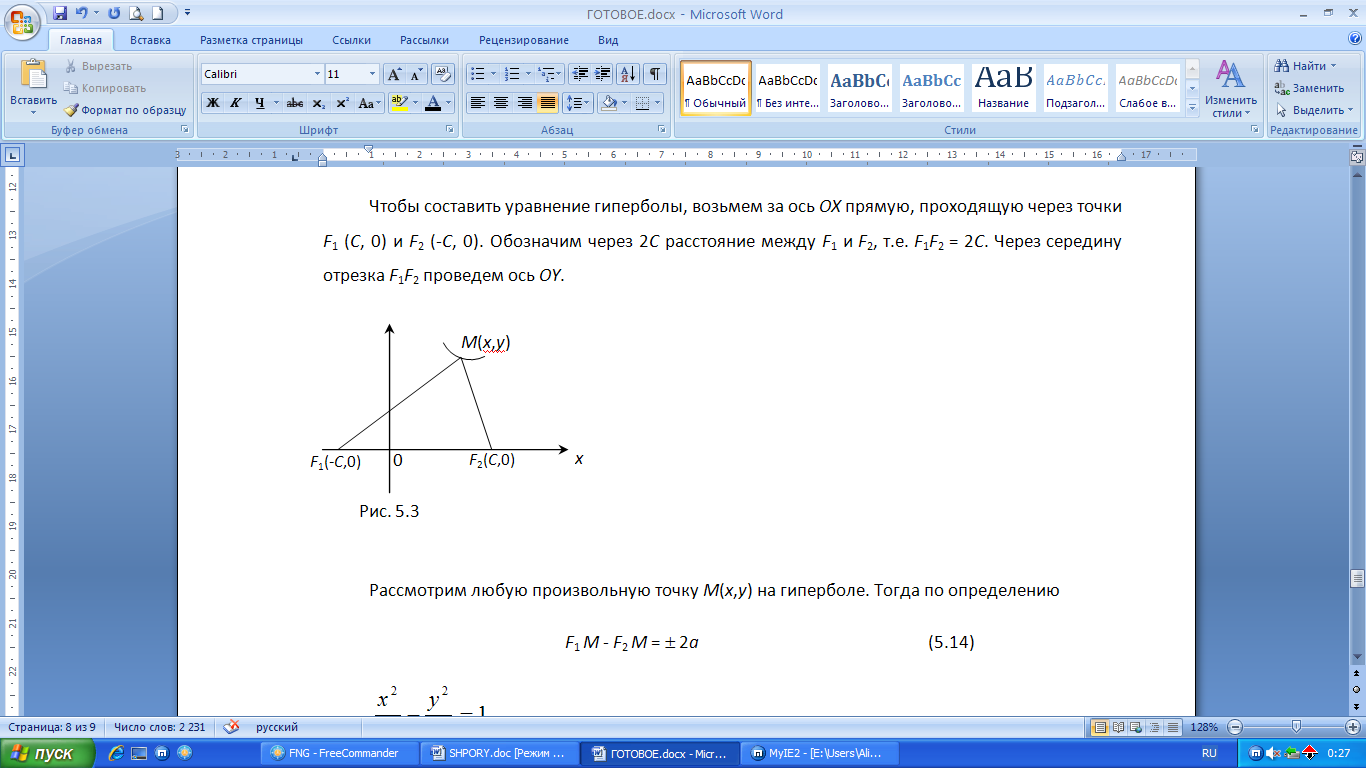Click the proofing errors icon in status bar
The height and width of the screenshot is (768, 1366).
pyautogui.click(x=231, y=727)
